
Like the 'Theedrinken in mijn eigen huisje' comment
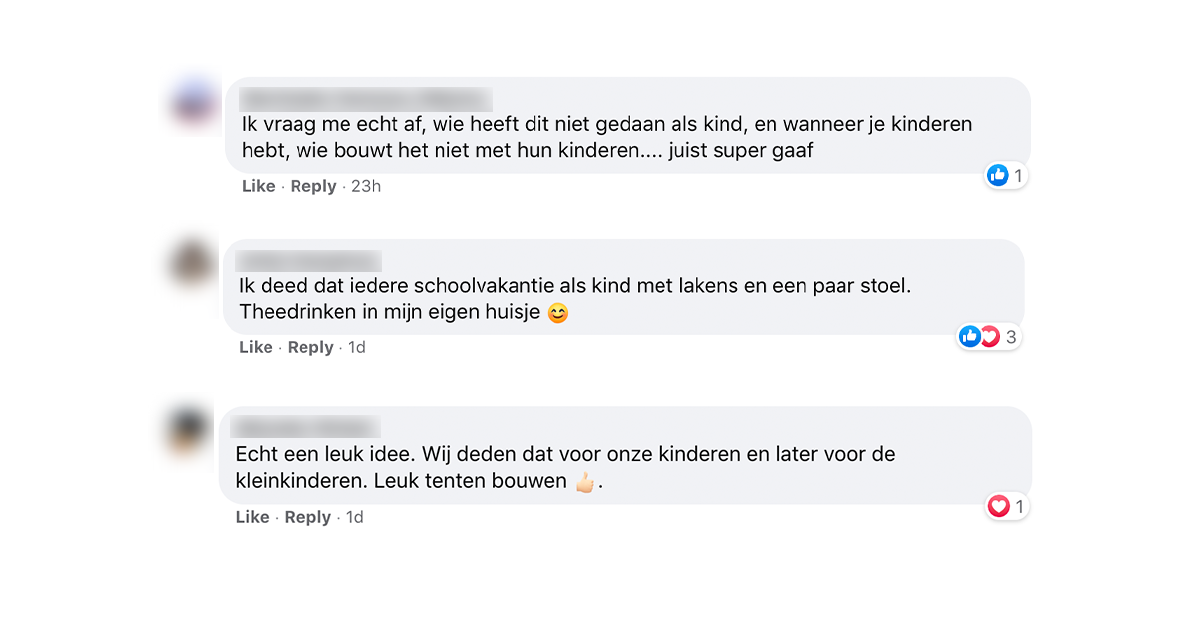click(x=256, y=347)
